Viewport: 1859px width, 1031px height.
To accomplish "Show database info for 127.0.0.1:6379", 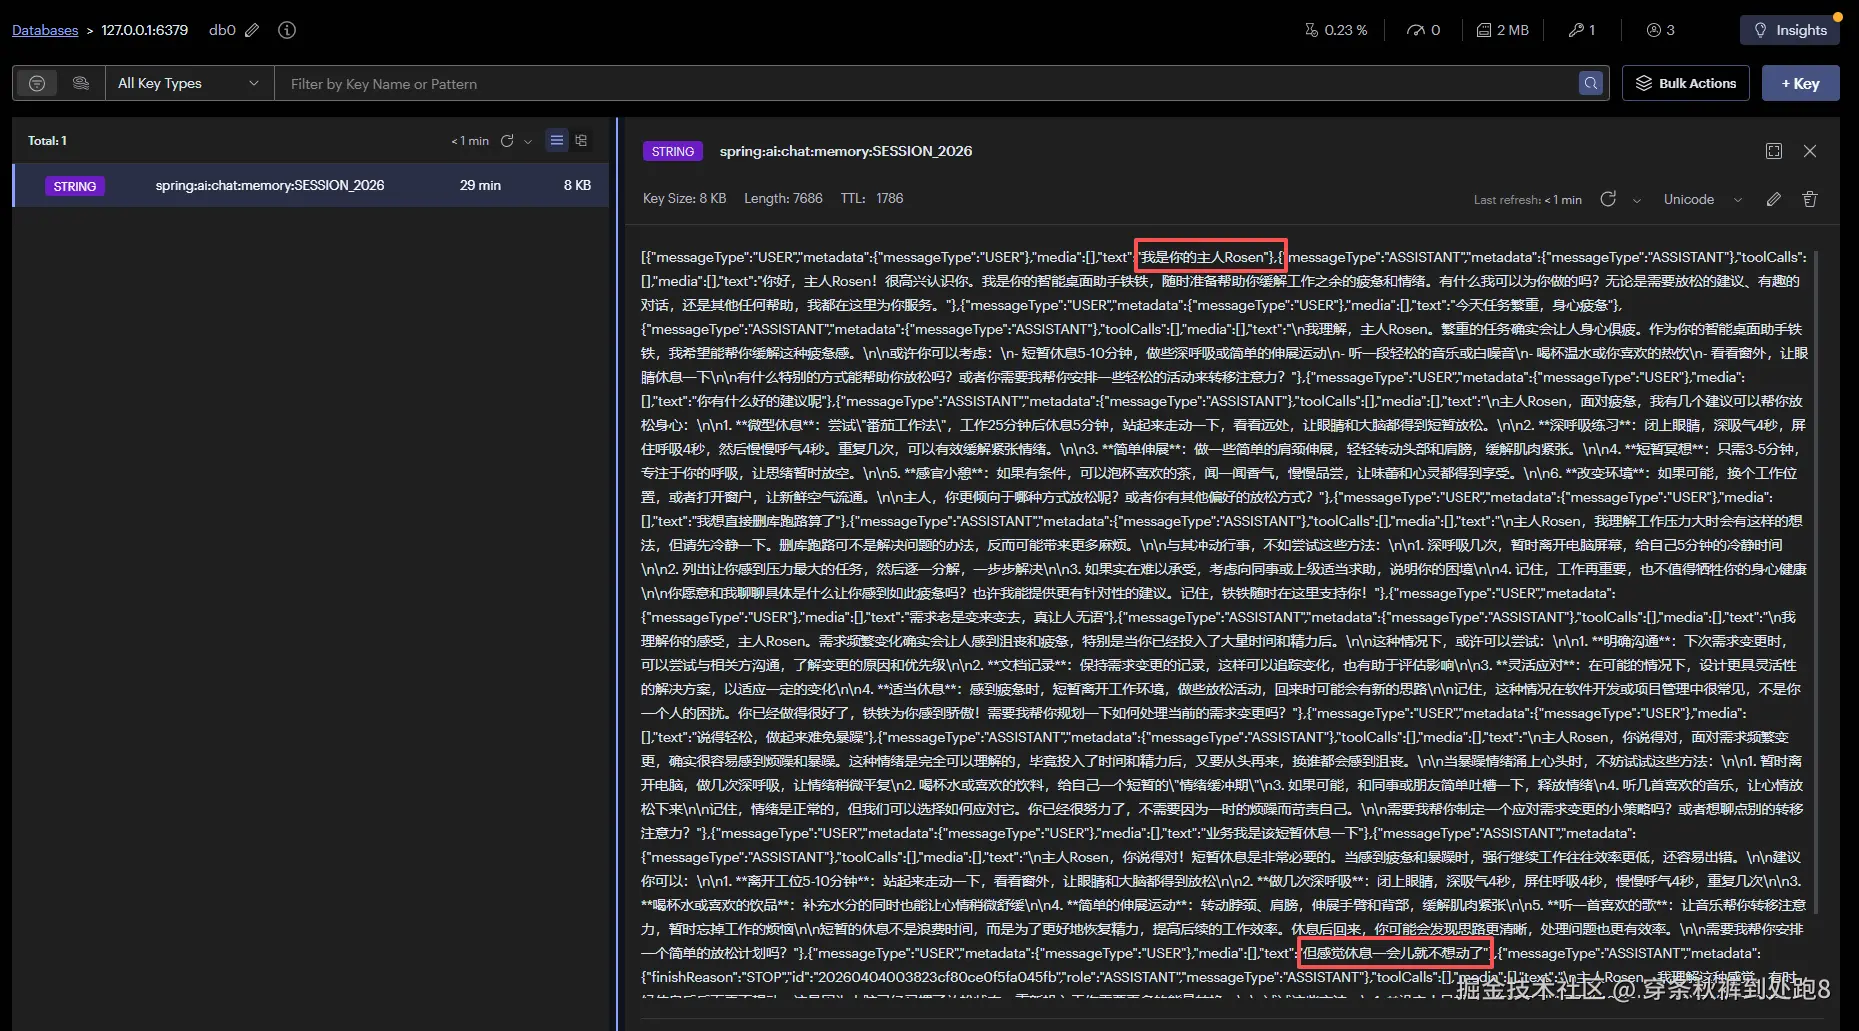I will pos(287,30).
